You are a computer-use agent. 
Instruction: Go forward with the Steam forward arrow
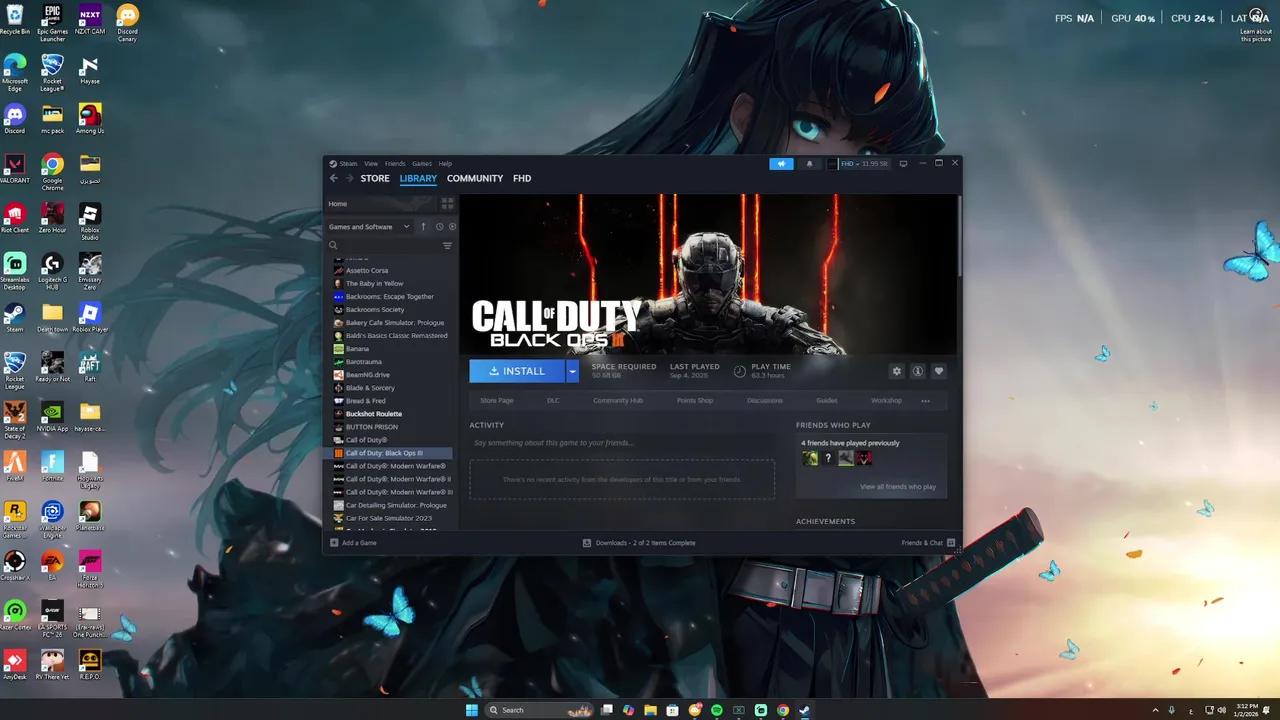(349, 178)
